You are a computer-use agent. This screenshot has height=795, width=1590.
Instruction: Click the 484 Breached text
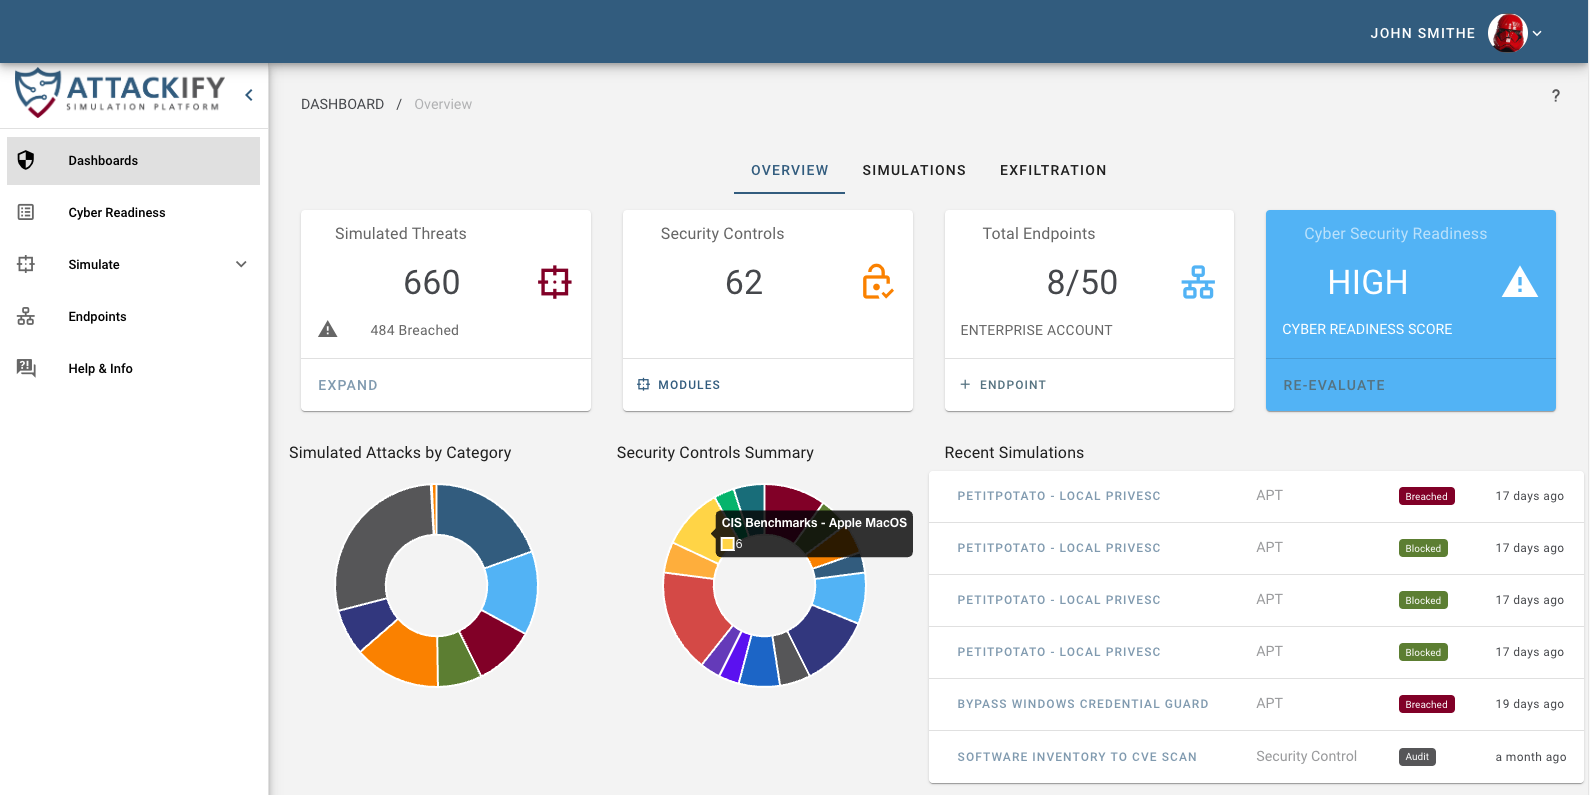[x=414, y=330]
